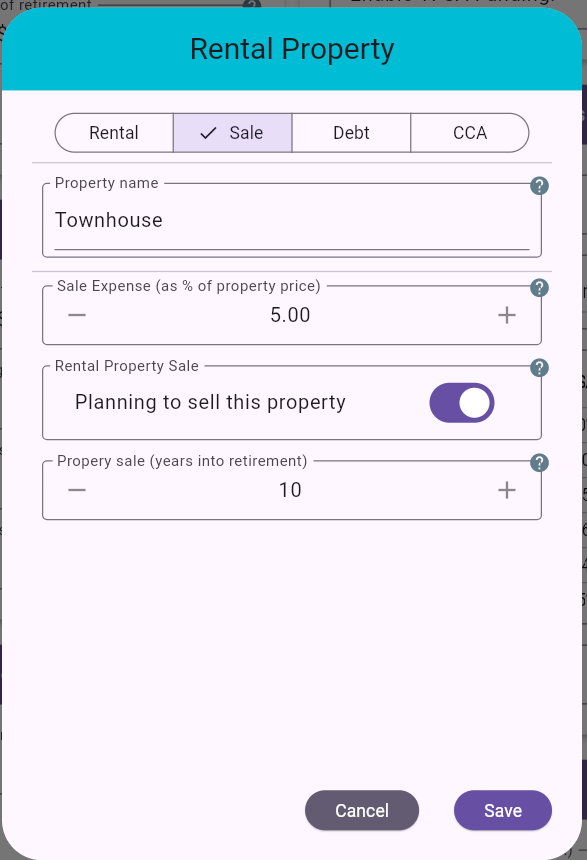The width and height of the screenshot is (587, 860).
Task: Cancel the Rental Property dialog
Action: point(362,810)
